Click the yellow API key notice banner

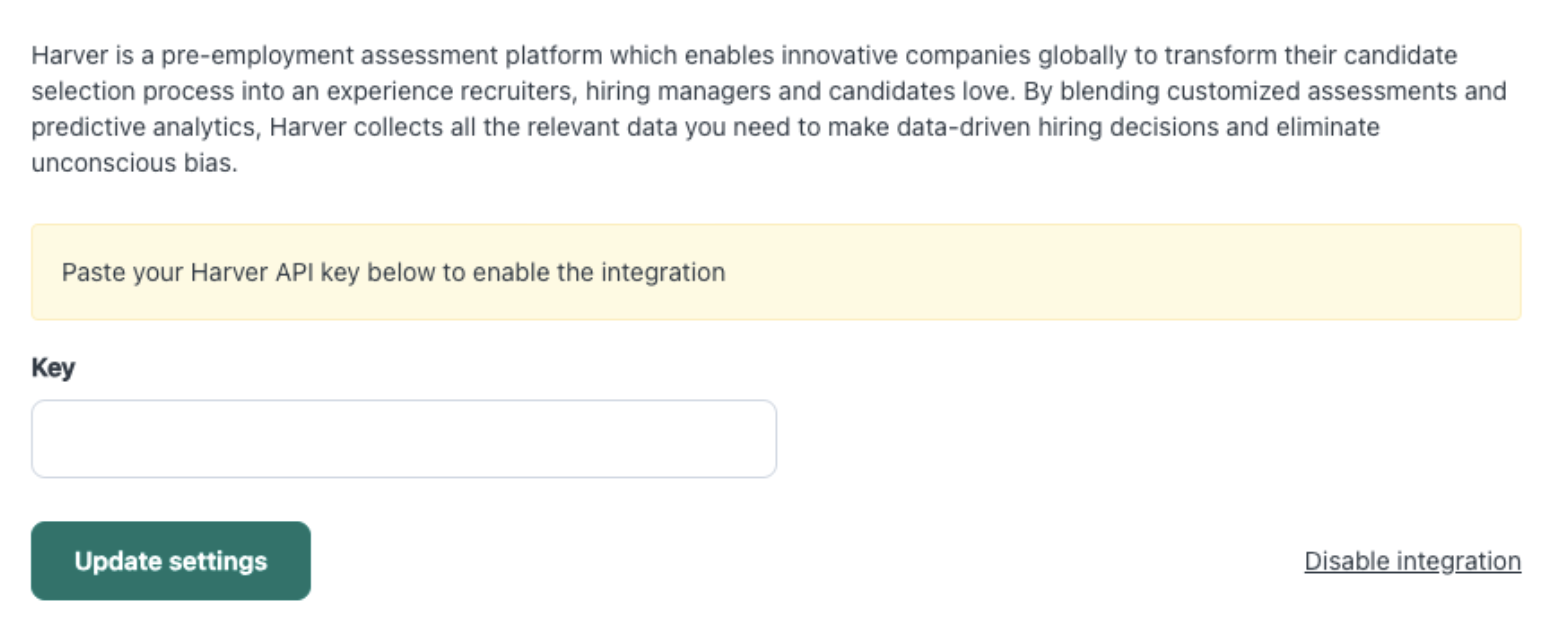pos(776,272)
